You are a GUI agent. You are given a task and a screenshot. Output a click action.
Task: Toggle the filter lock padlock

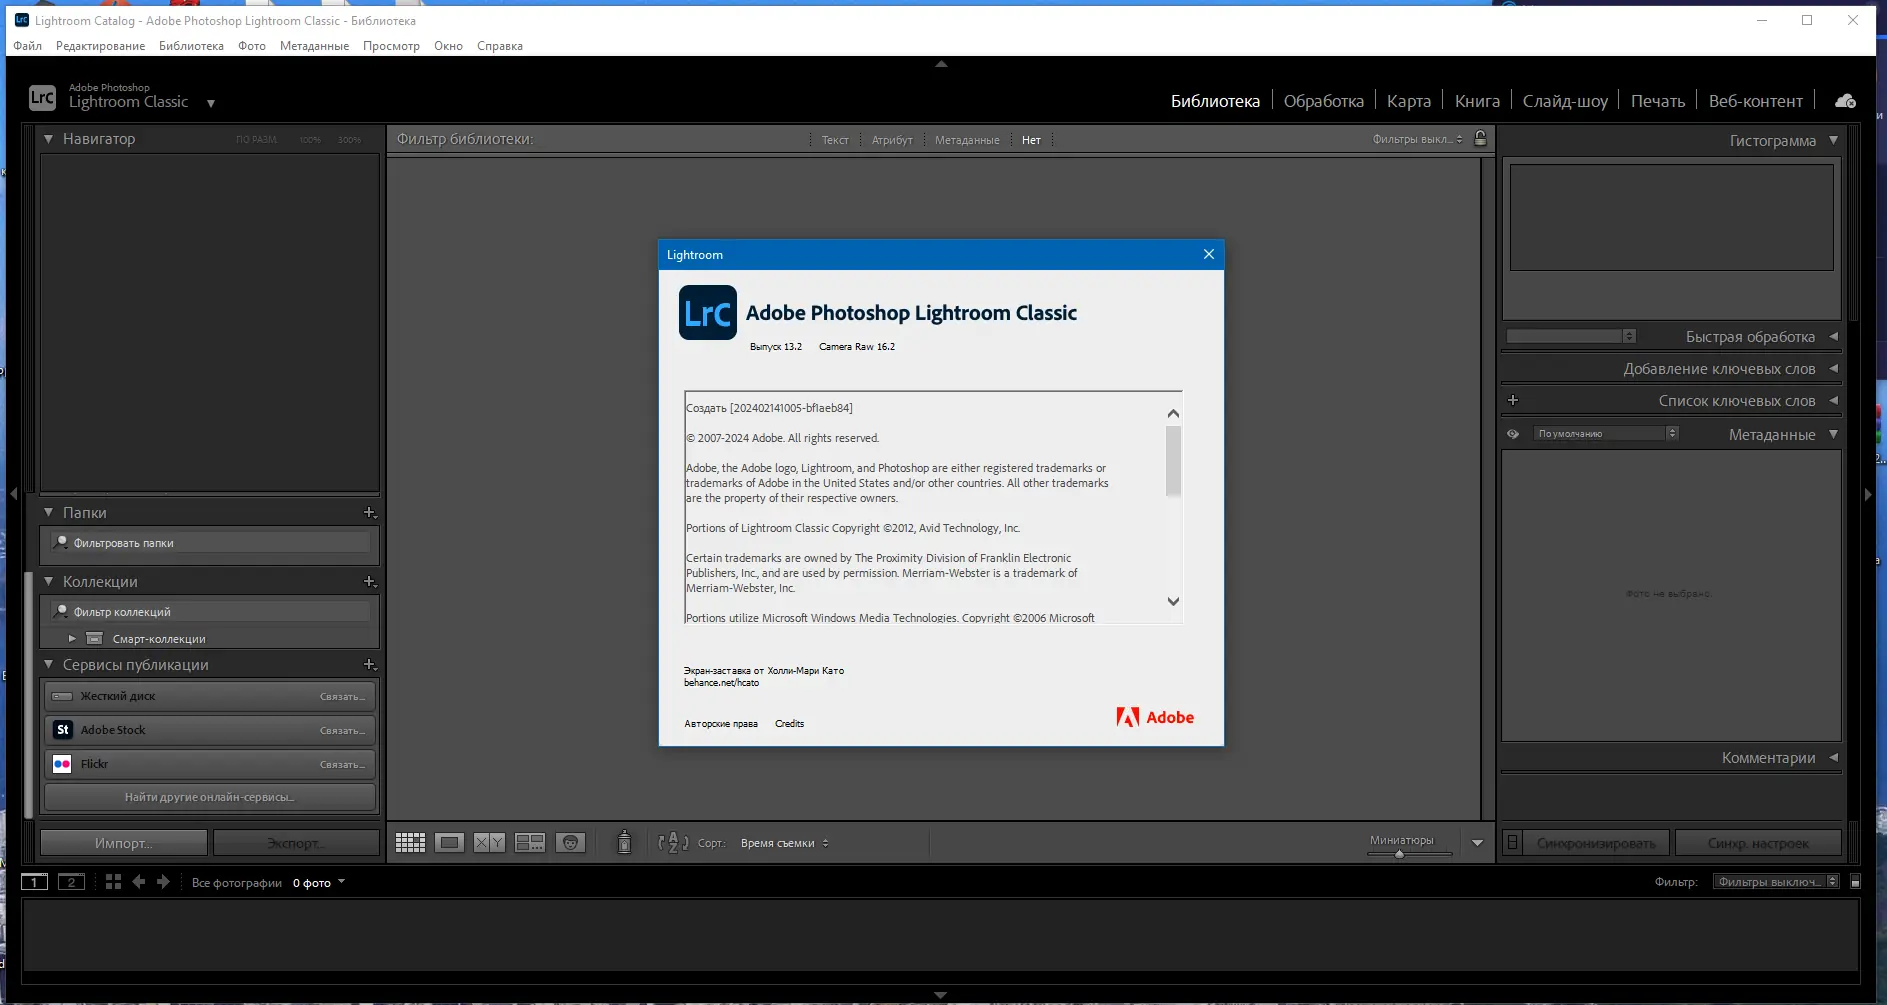tap(1482, 140)
